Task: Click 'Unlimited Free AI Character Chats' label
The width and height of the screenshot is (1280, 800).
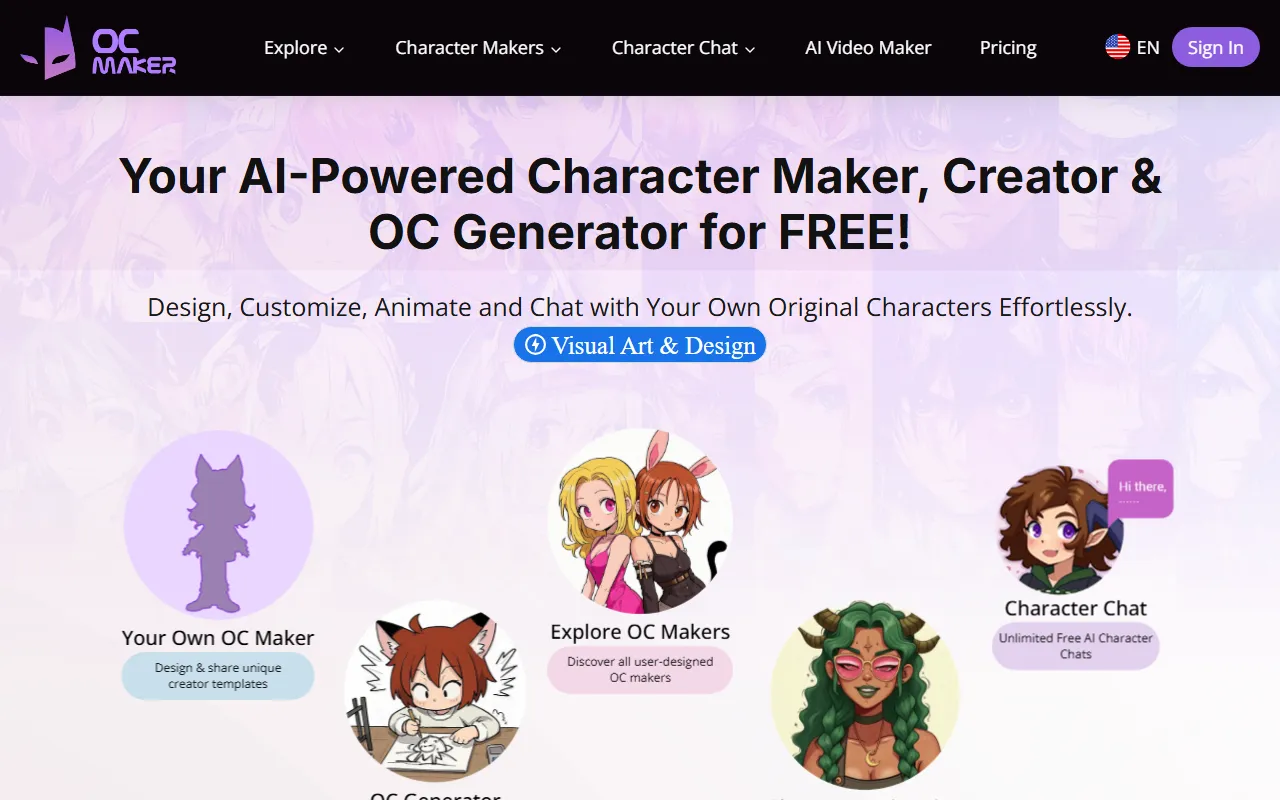Action: pos(1076,646)
